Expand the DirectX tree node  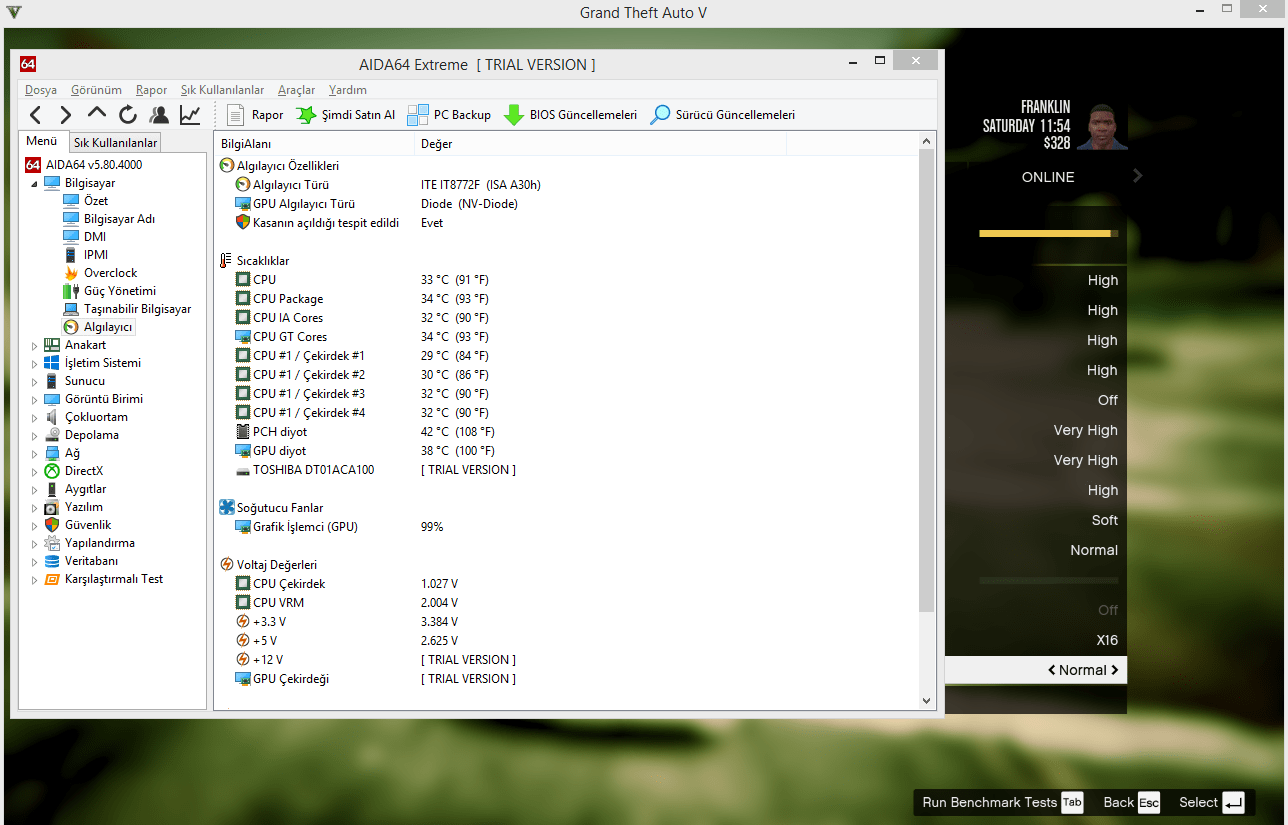tap(34, 471)
